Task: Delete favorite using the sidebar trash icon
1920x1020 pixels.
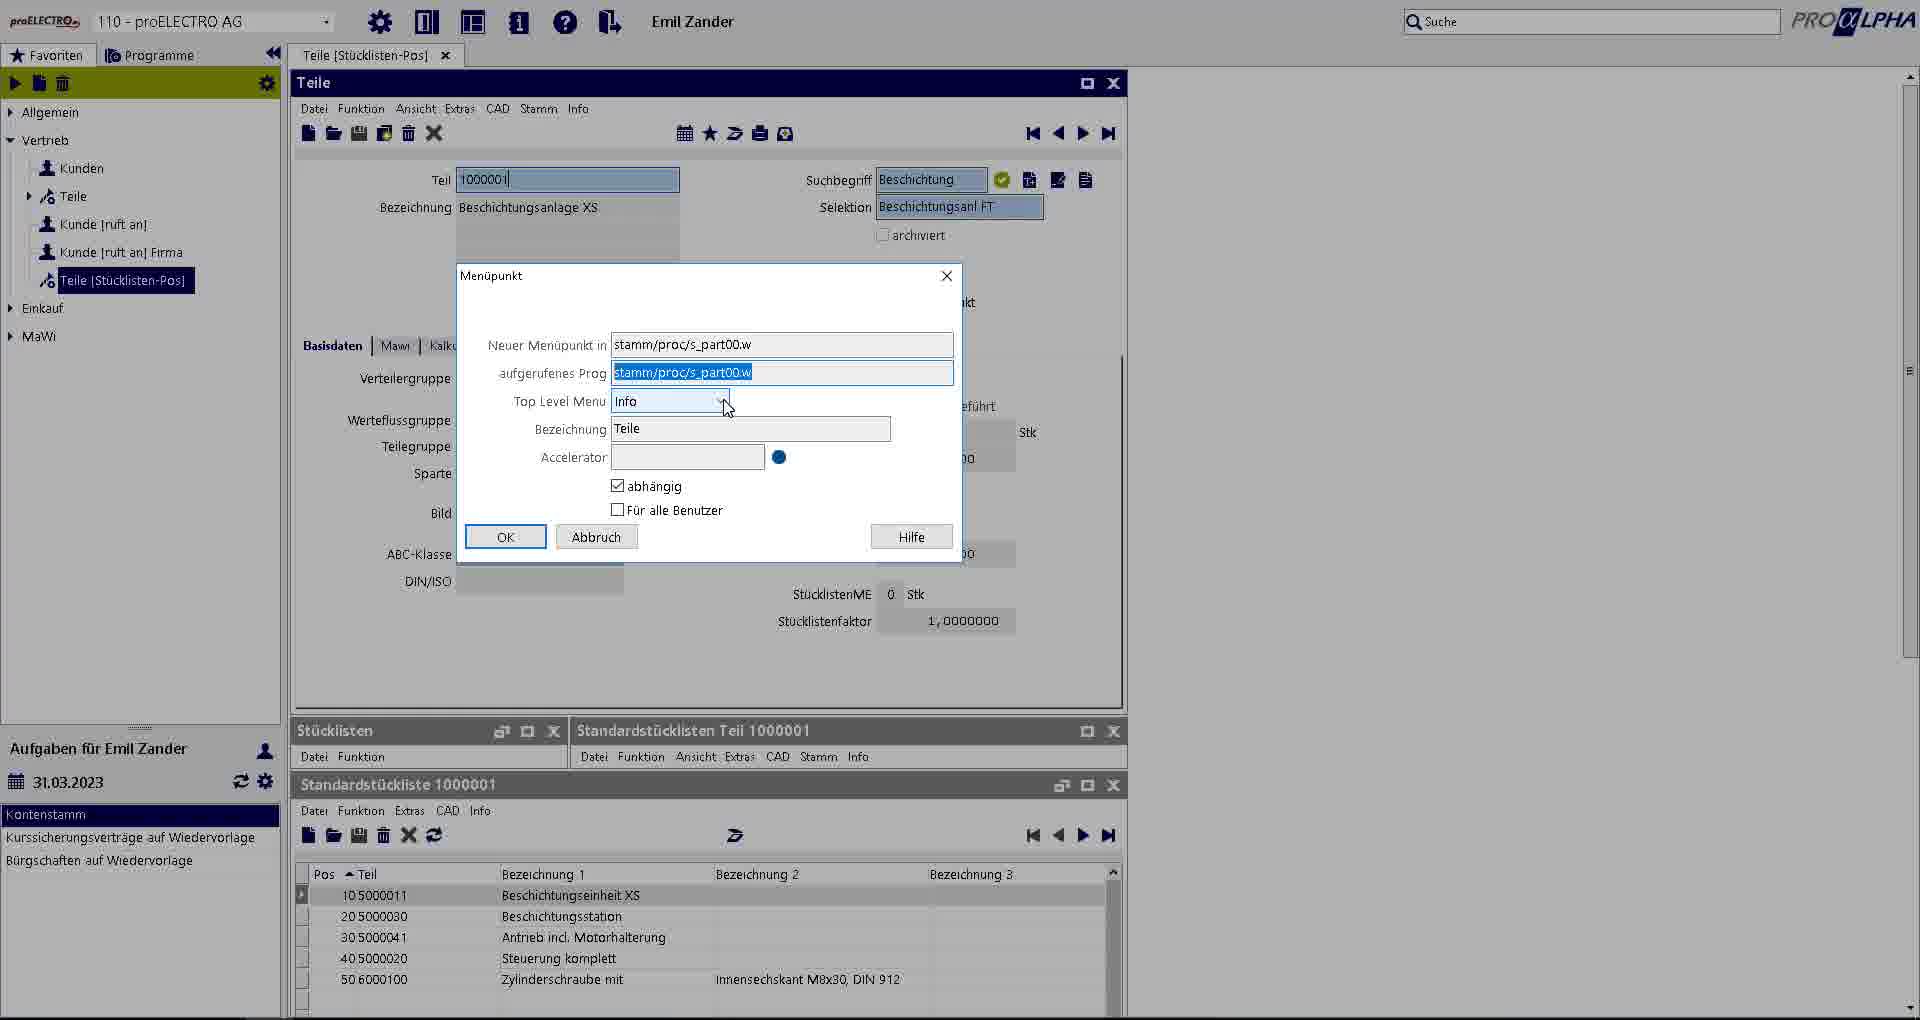Action: 63,83
